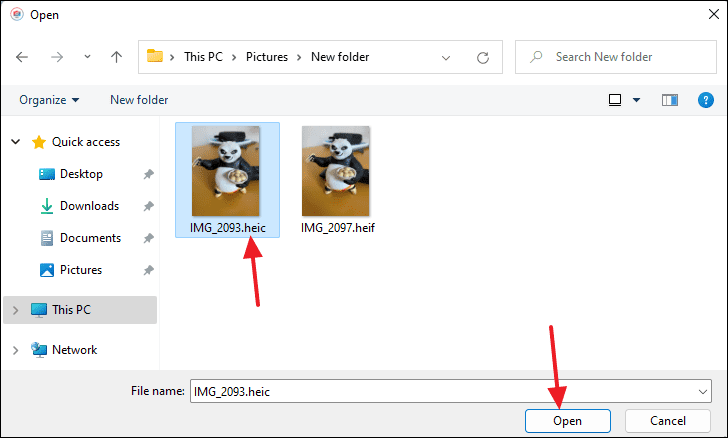Go back with the left arrow
Image resolution: width=728 pixels, height=438 pixels.
click(22, 57)
